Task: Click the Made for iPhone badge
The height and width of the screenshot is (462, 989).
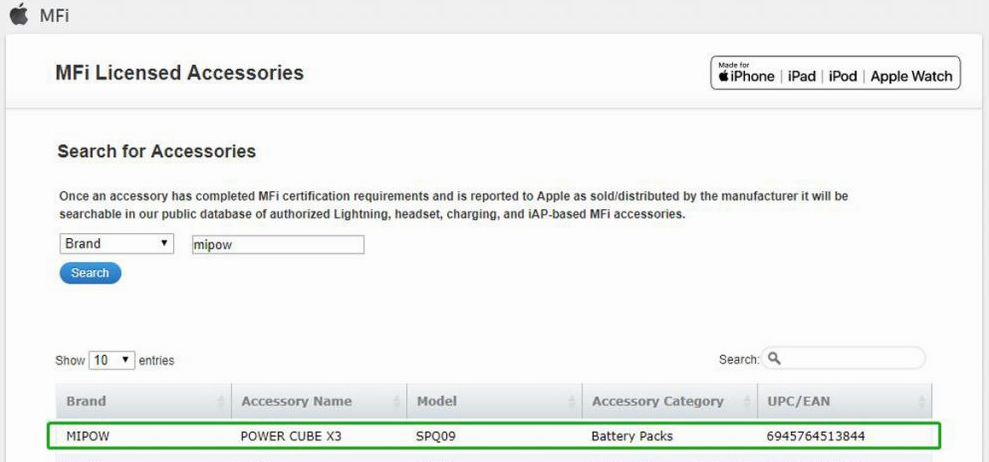Action: click(x=835, y=73)
